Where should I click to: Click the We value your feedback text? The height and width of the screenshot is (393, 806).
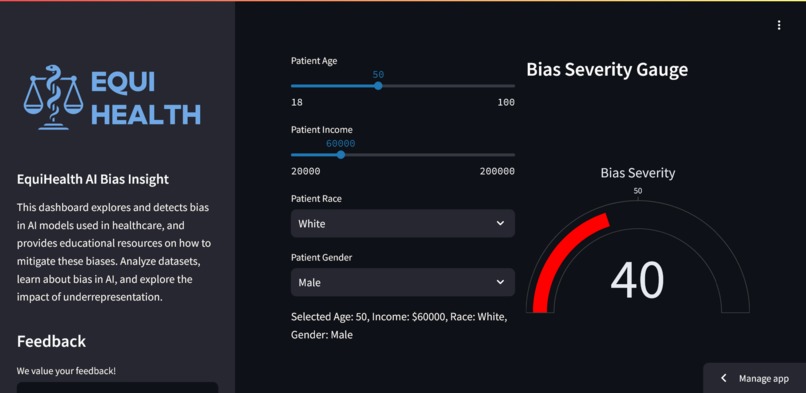click(x=66, y=370)
